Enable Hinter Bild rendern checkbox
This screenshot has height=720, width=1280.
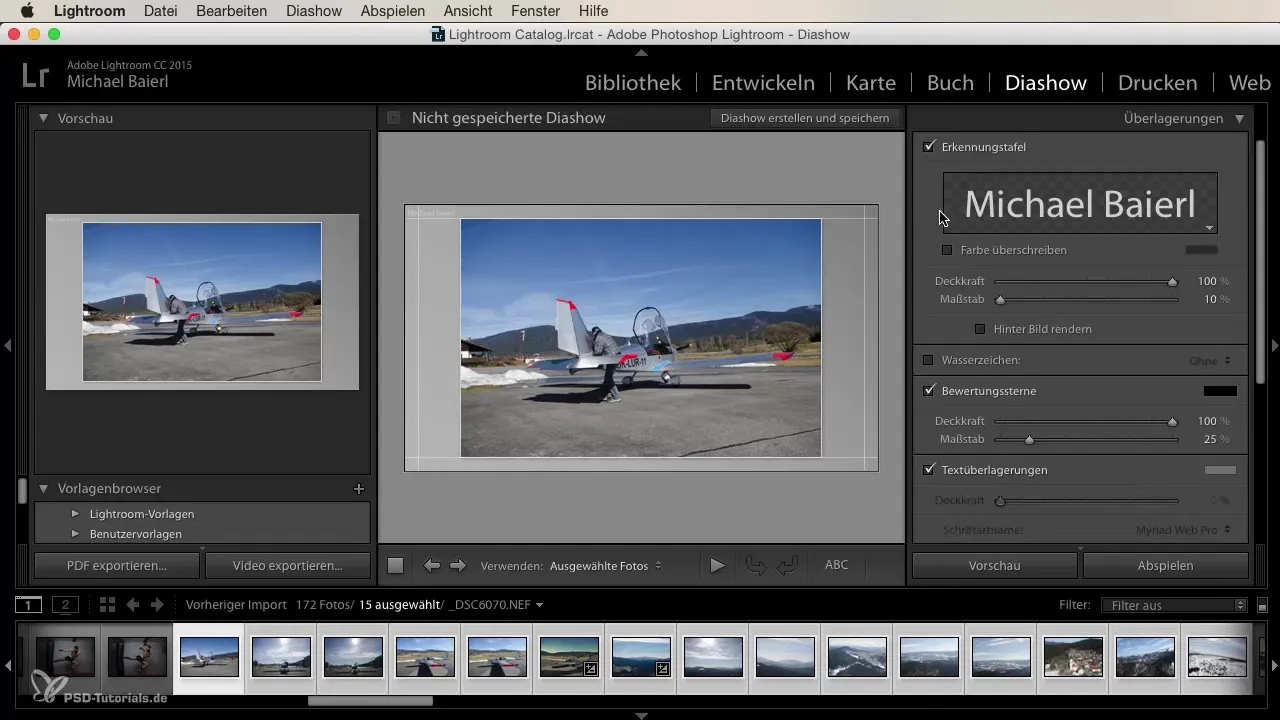click(980, 329)
